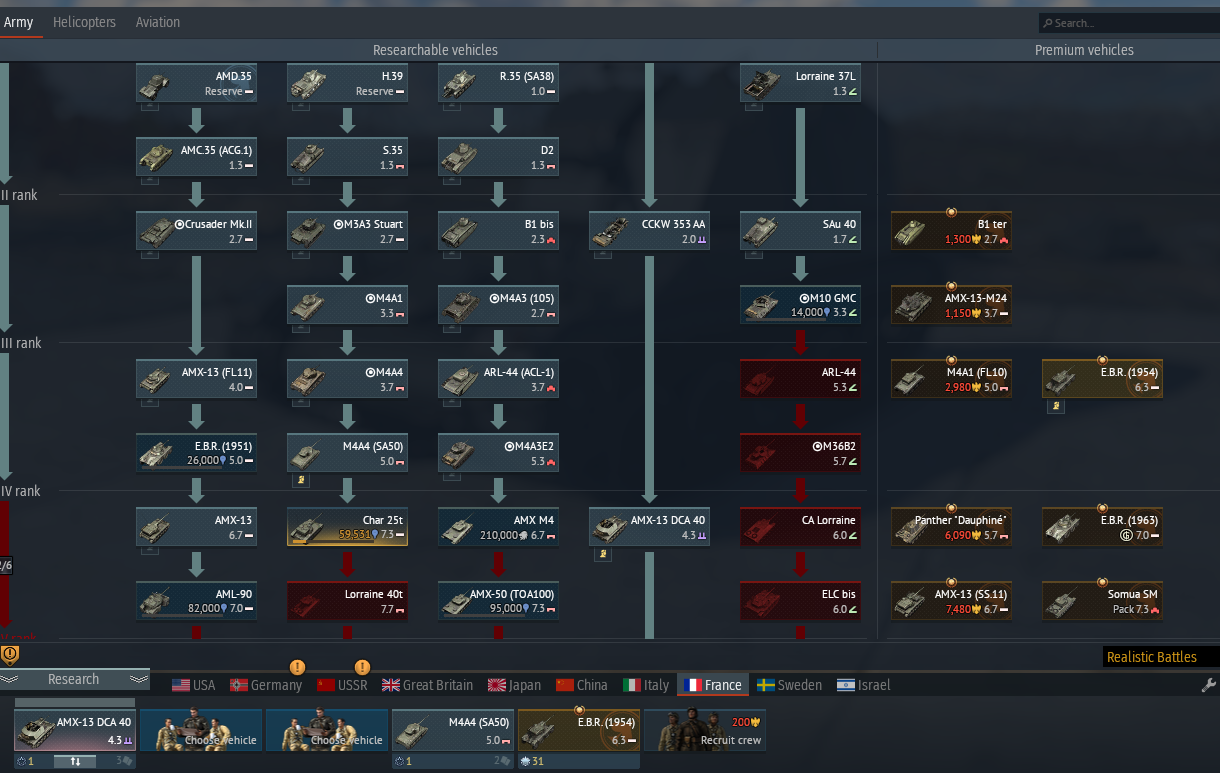Click the orange shield alert icon
The image size is (1220, 773).
pos(10,655)
